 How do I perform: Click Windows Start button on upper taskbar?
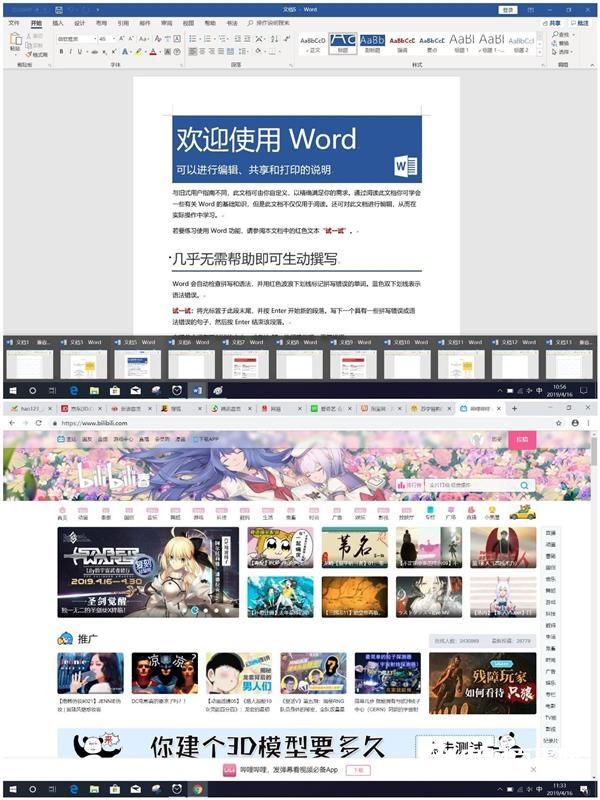coord(13,389)
